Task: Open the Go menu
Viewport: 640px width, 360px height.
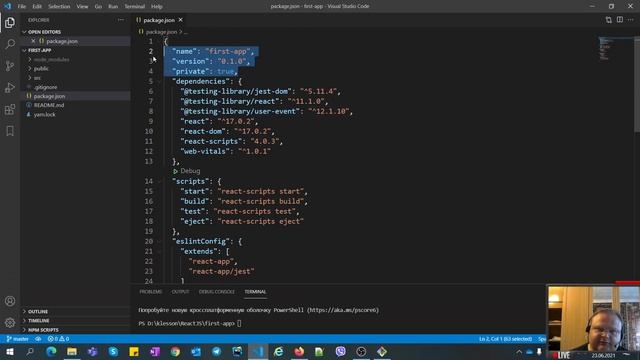Action: [98, 6]
